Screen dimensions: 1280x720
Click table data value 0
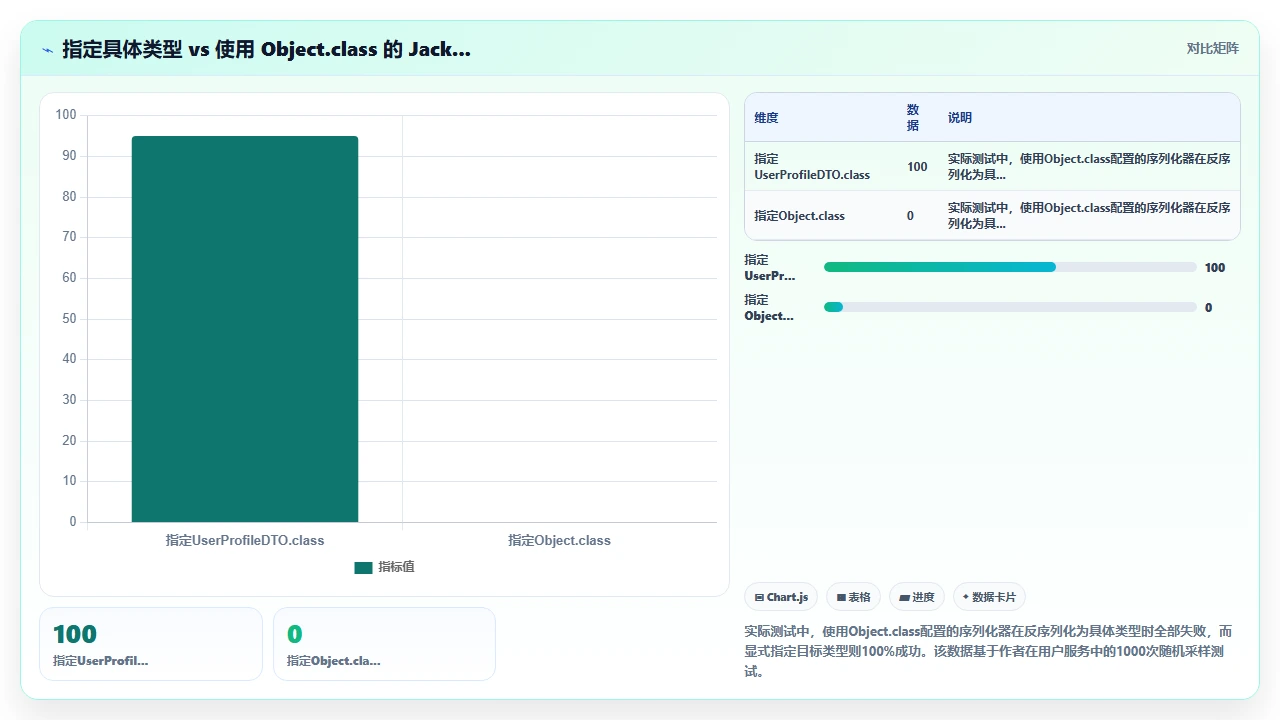(910, 215)
